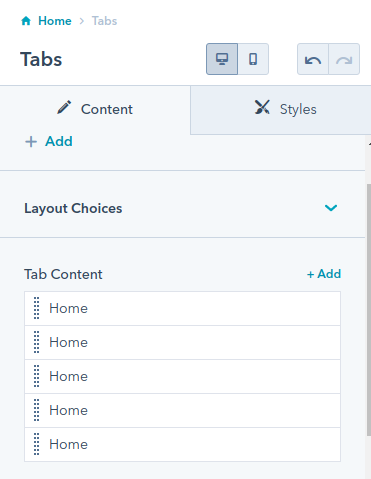Select the Tabs breadcrumb item
Screen dimensions: 371x479
coord(104,21)
